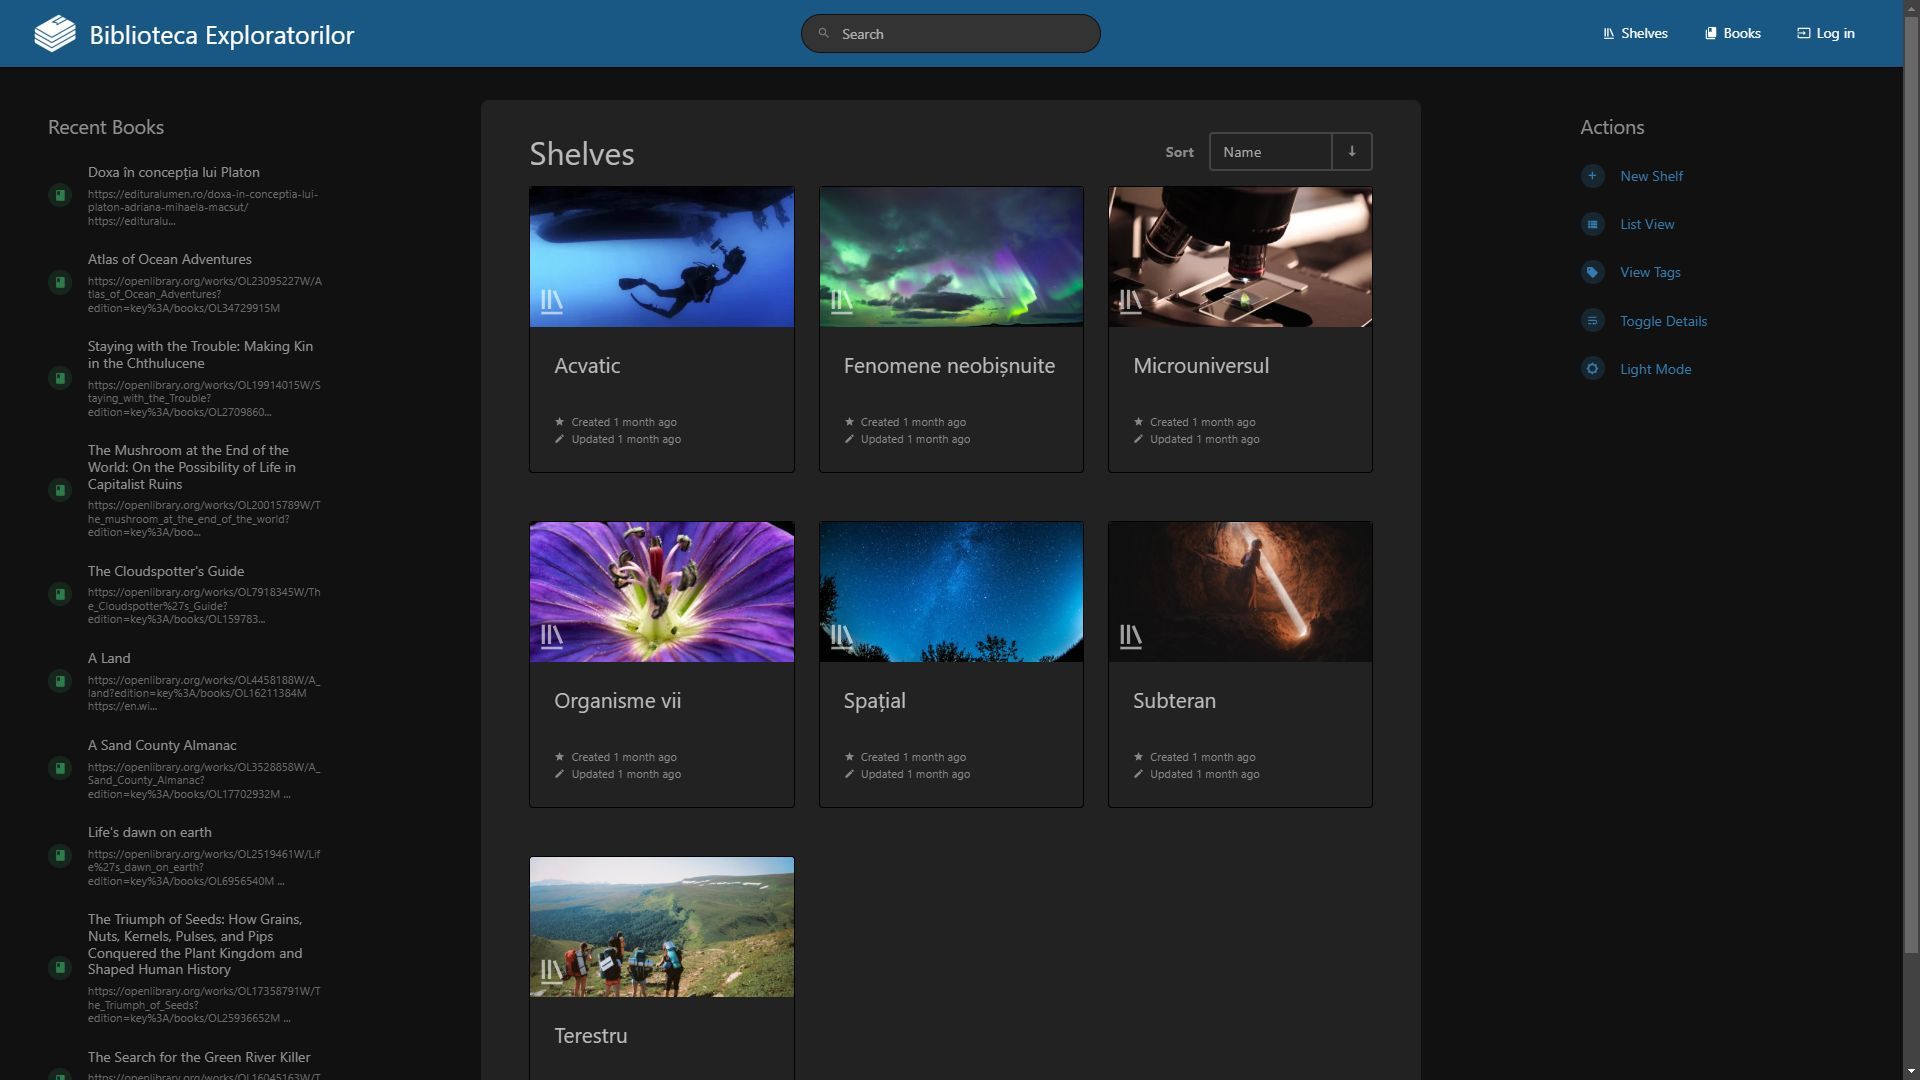This screenshot has width=1920, height=1080.
Task: Click the magnifier icon in the search bar
Action: (x=824, y=34)
